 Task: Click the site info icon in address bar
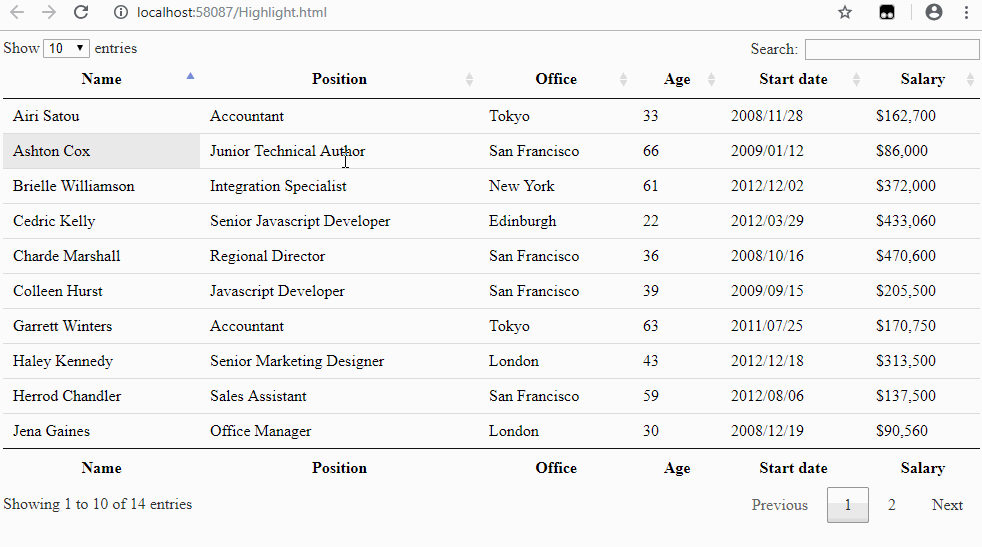coord(120,13)
